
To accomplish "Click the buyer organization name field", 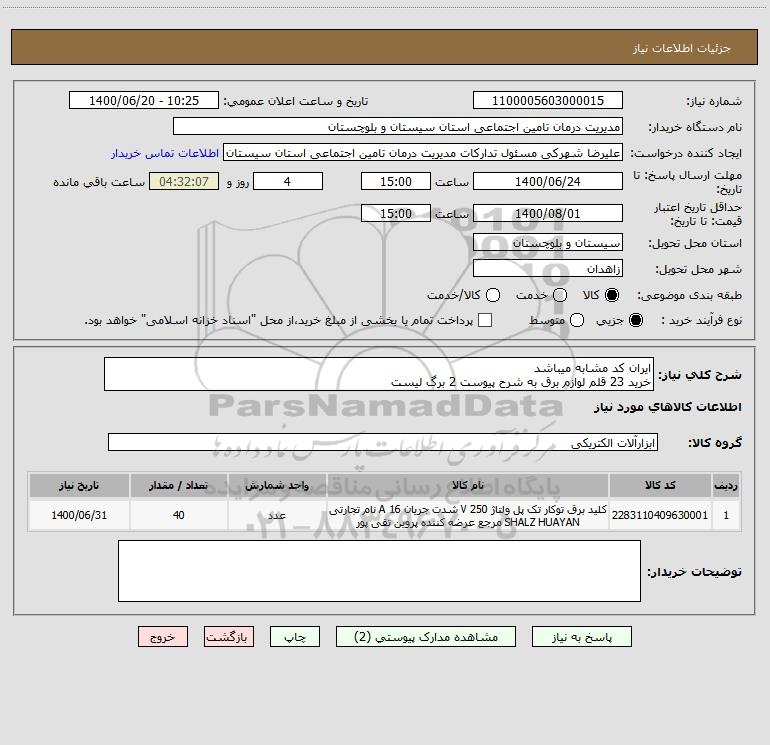I will click(x=398, y=127).
